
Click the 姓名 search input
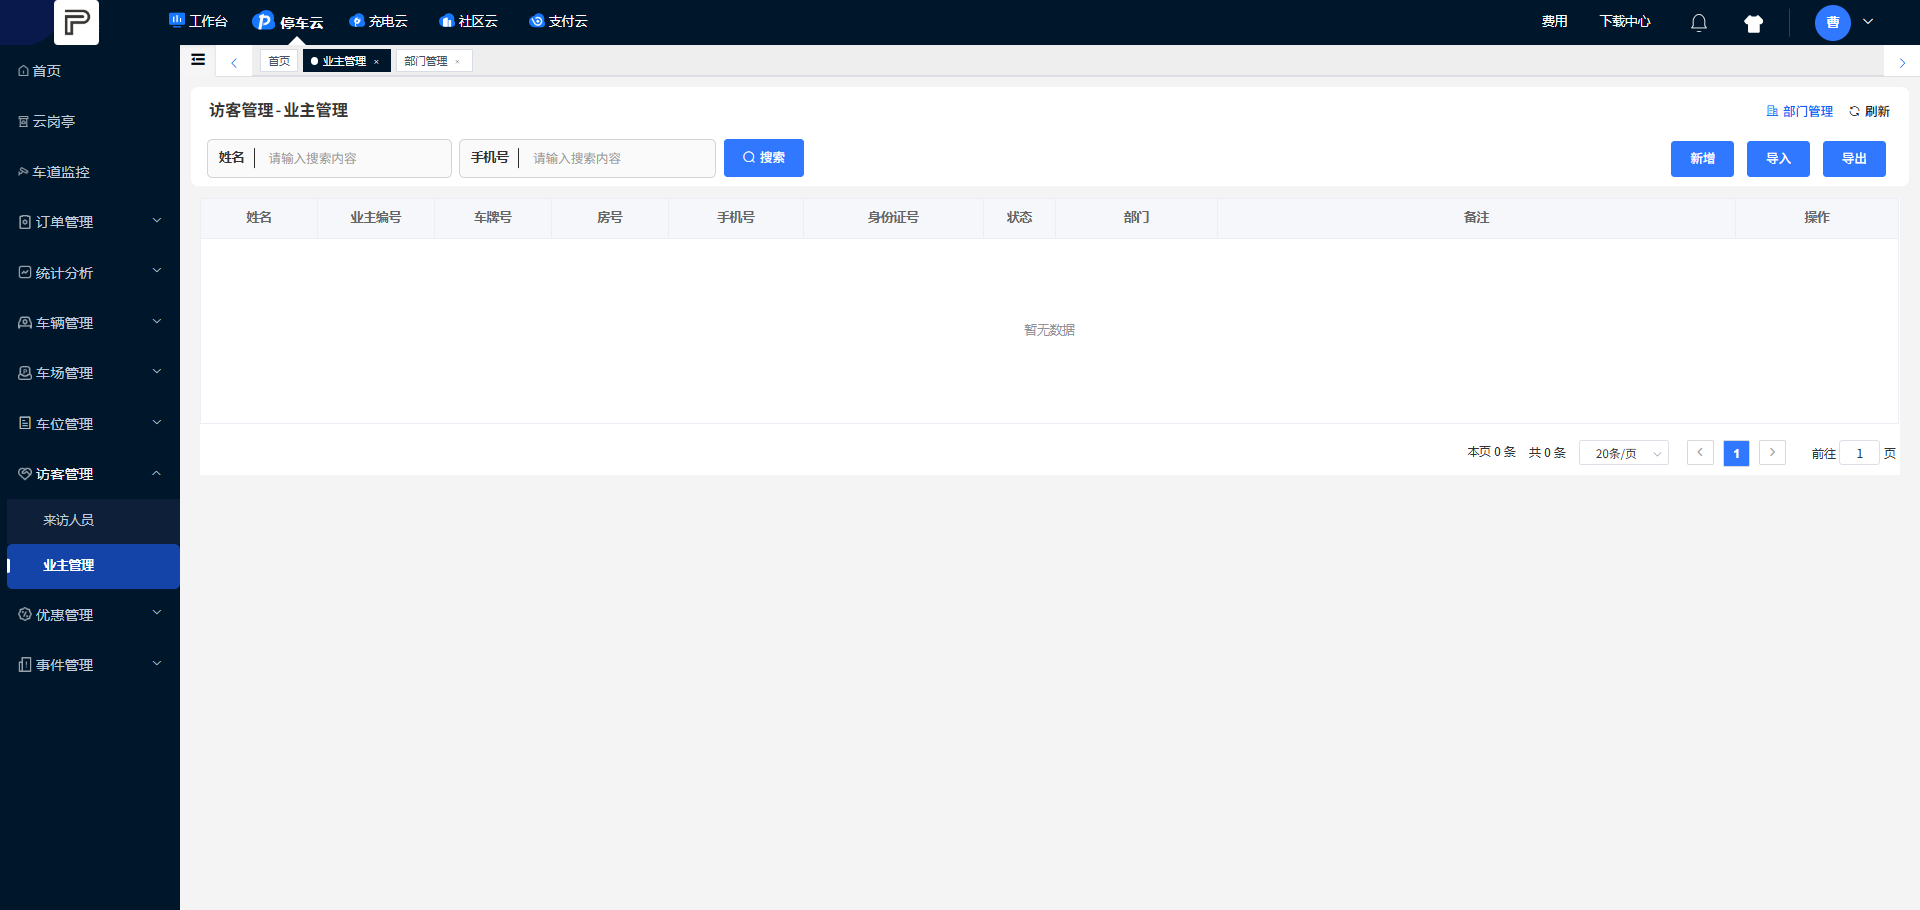click(355, 158)
